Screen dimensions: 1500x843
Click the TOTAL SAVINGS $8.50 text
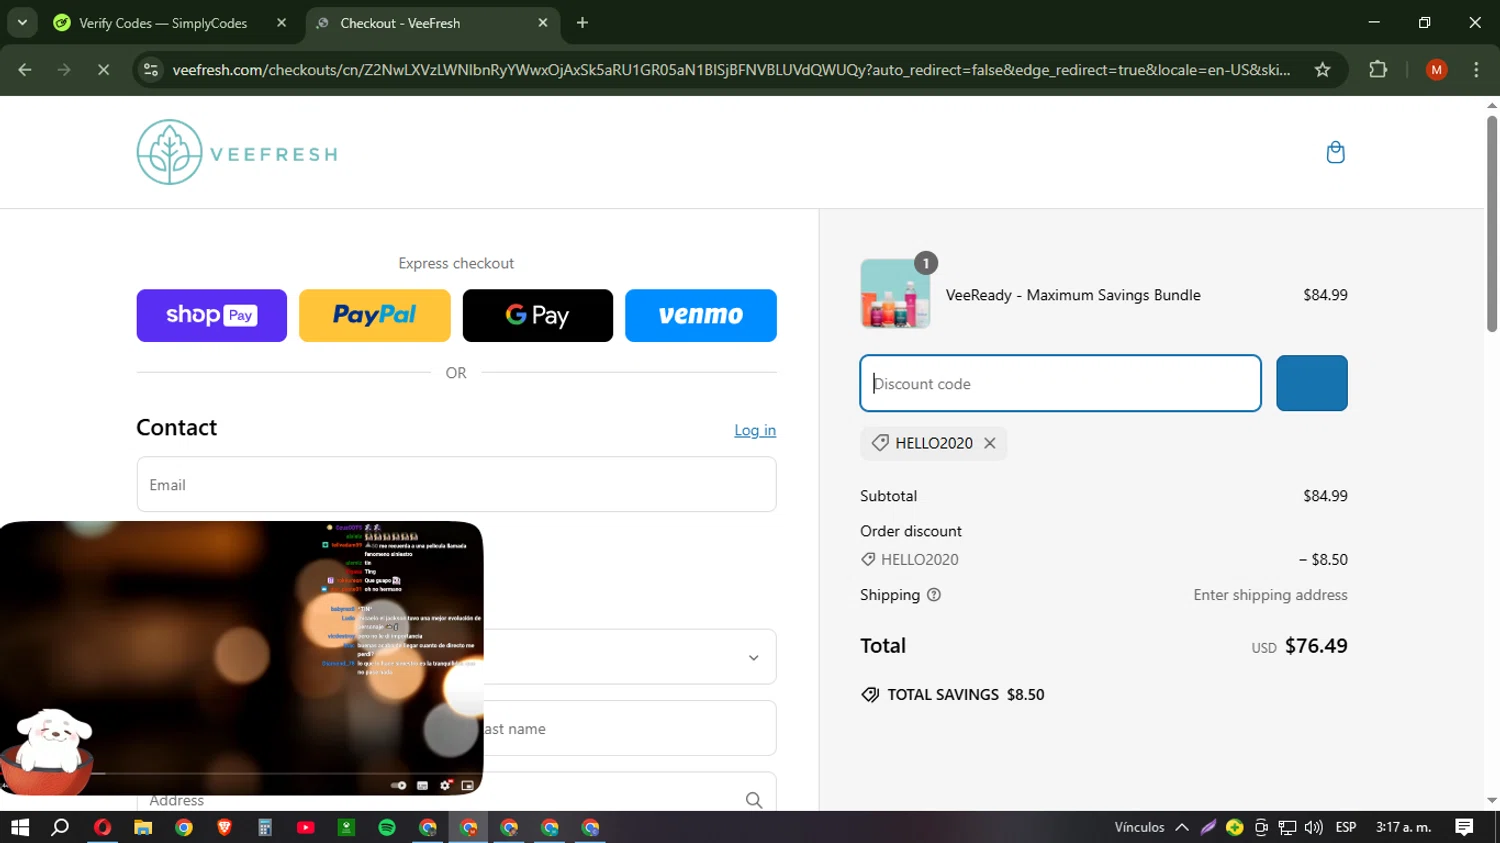pyautogui.click(x=966, y=694)
